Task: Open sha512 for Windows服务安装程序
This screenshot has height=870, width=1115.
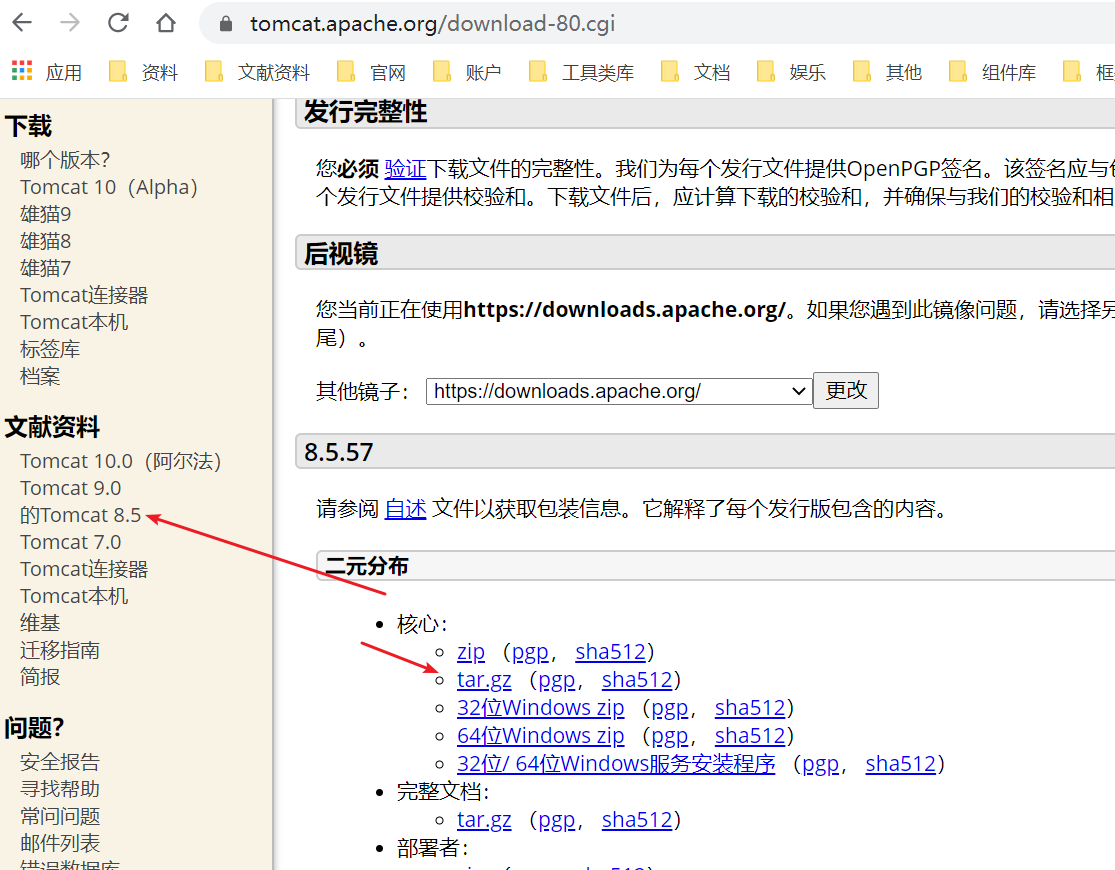Action: click(900, 763)
